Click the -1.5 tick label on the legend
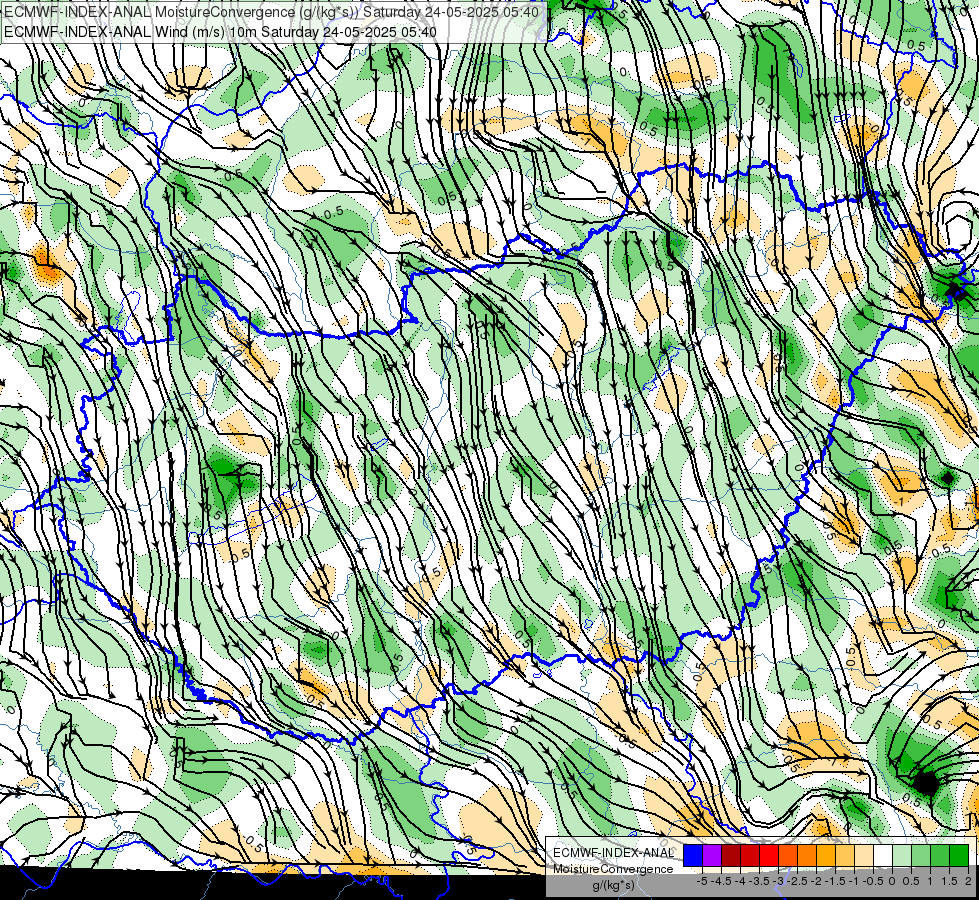 tap(835, 881)
